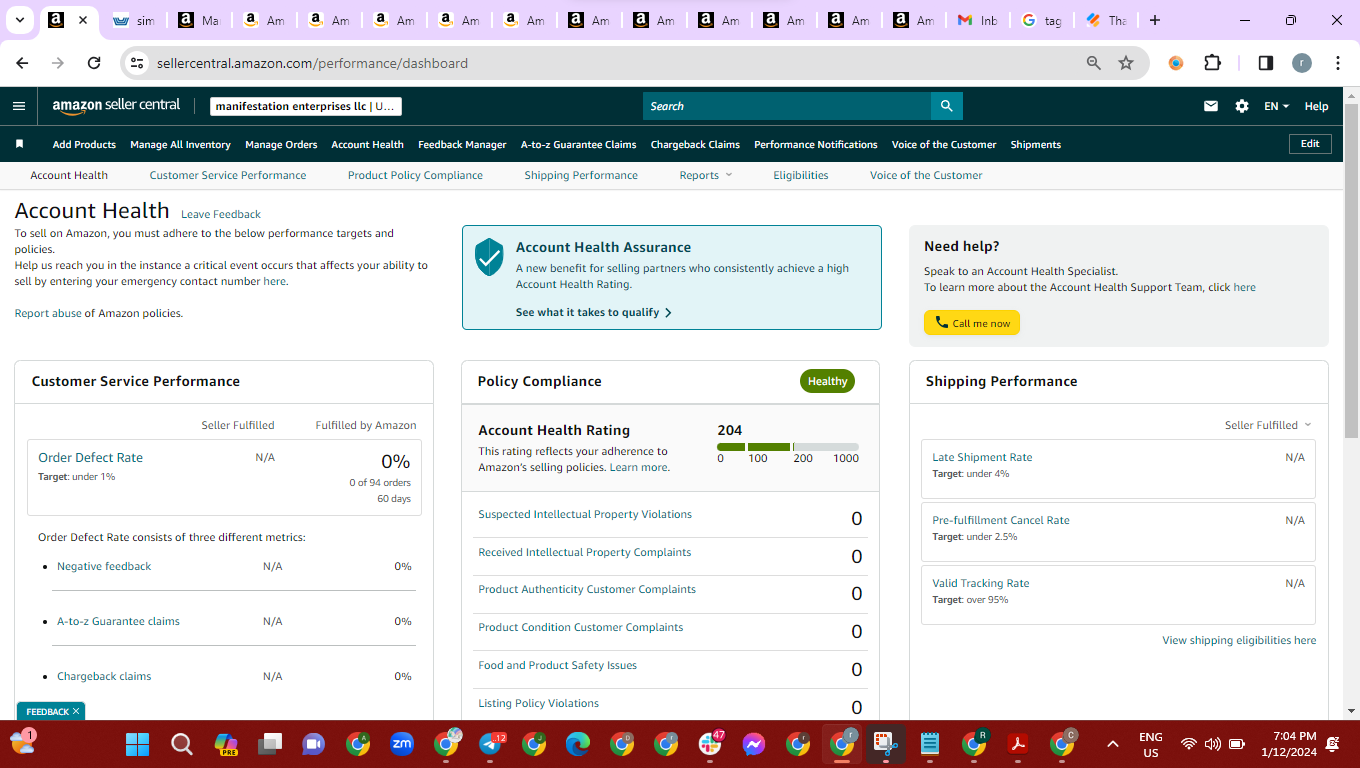Expand See what it takes to qualify

coord(594,312)
